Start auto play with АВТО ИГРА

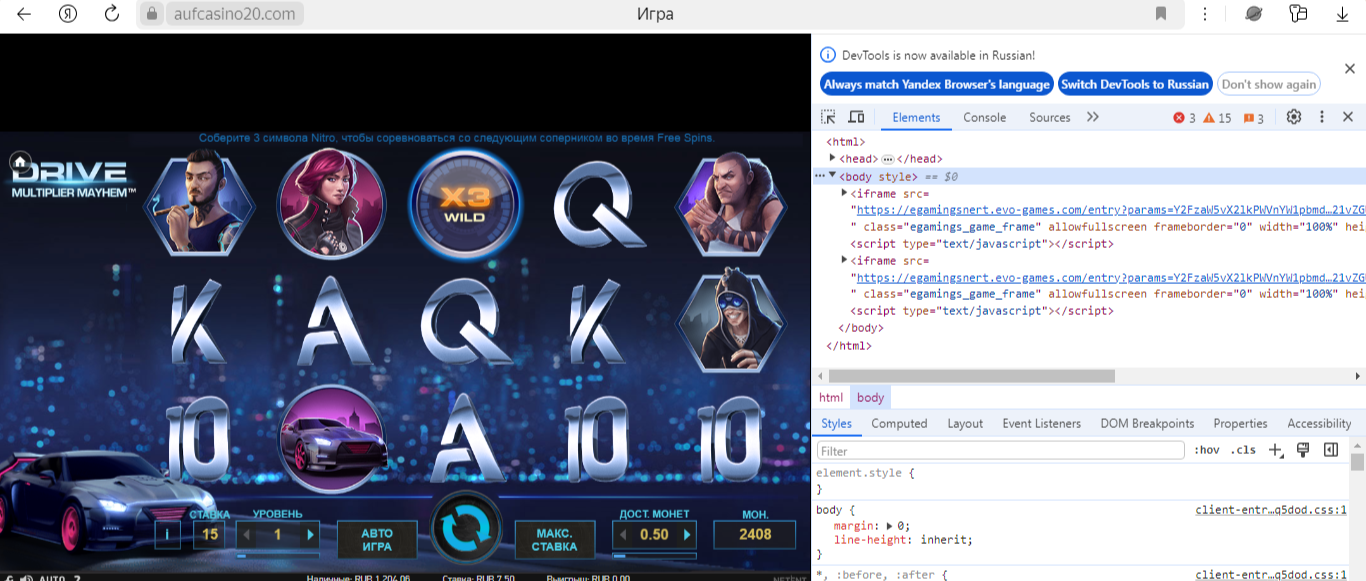(377, 539)
